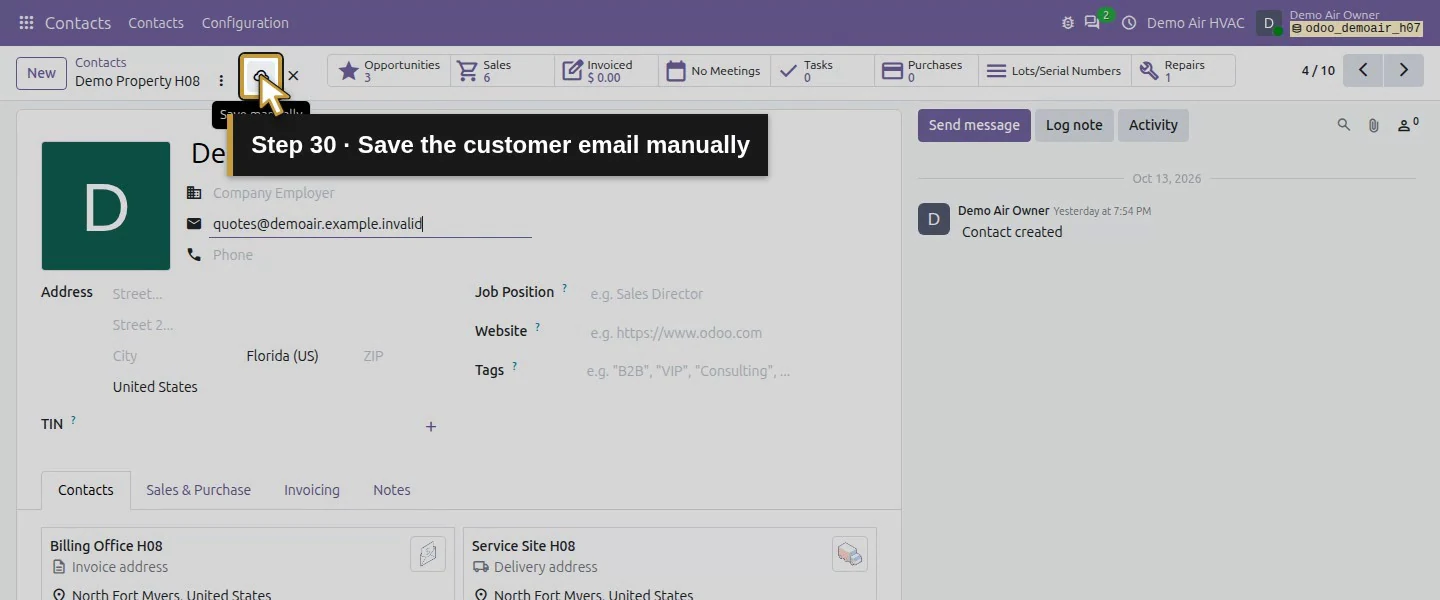Switch to the Sales & Purchase tab
Image resolution: width=1440 pixels, height=600 pixels.
(198, 490)
